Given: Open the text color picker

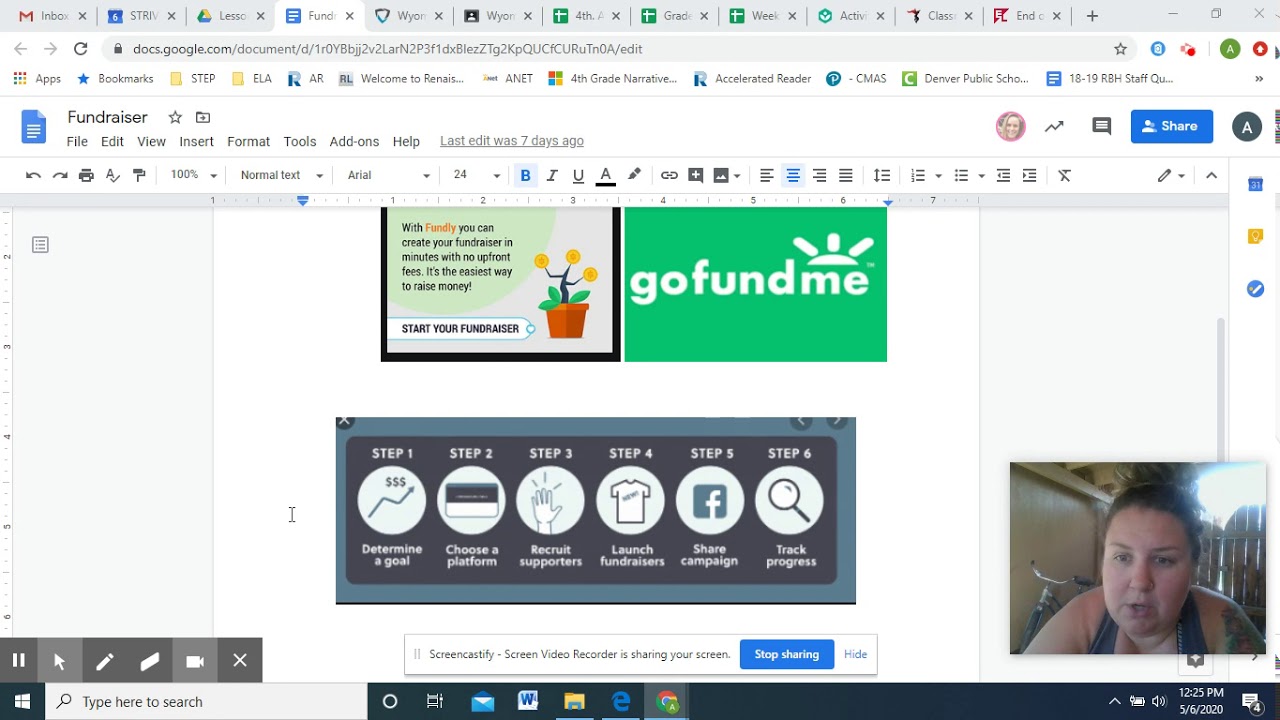Looking at the screenshot, I should point(605,175).
